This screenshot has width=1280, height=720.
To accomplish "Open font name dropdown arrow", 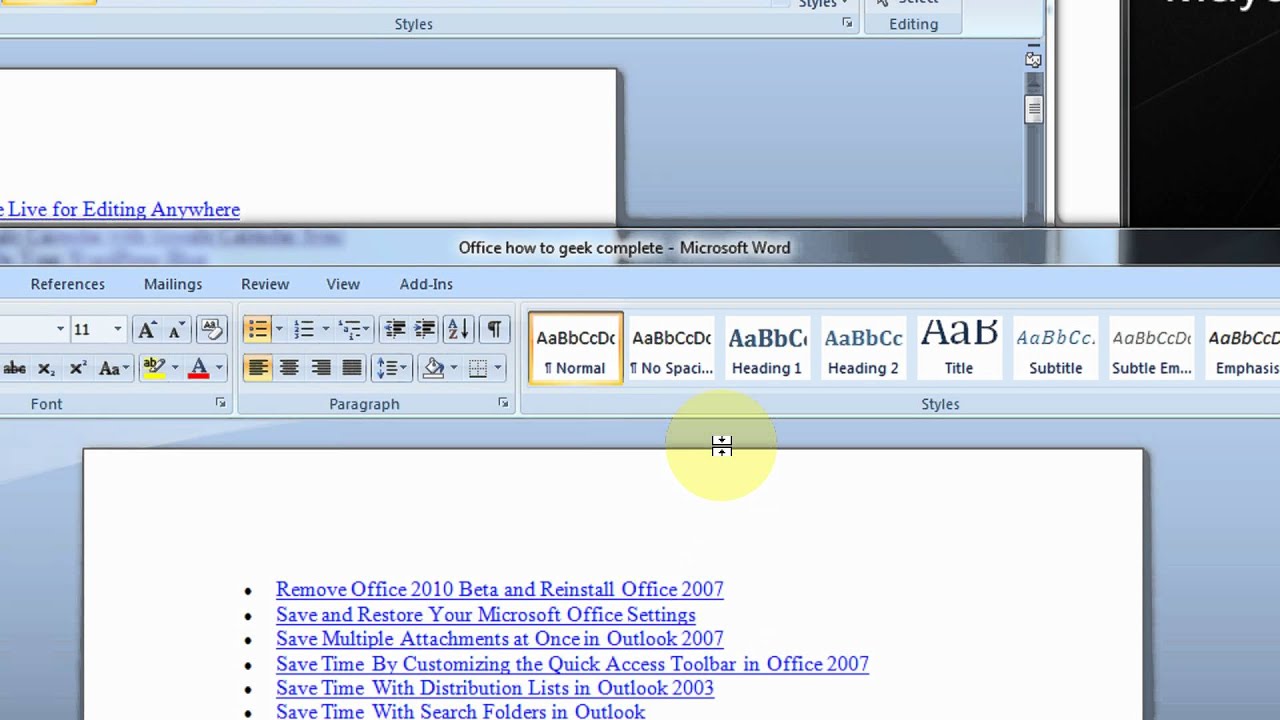I will click(60, 329).
